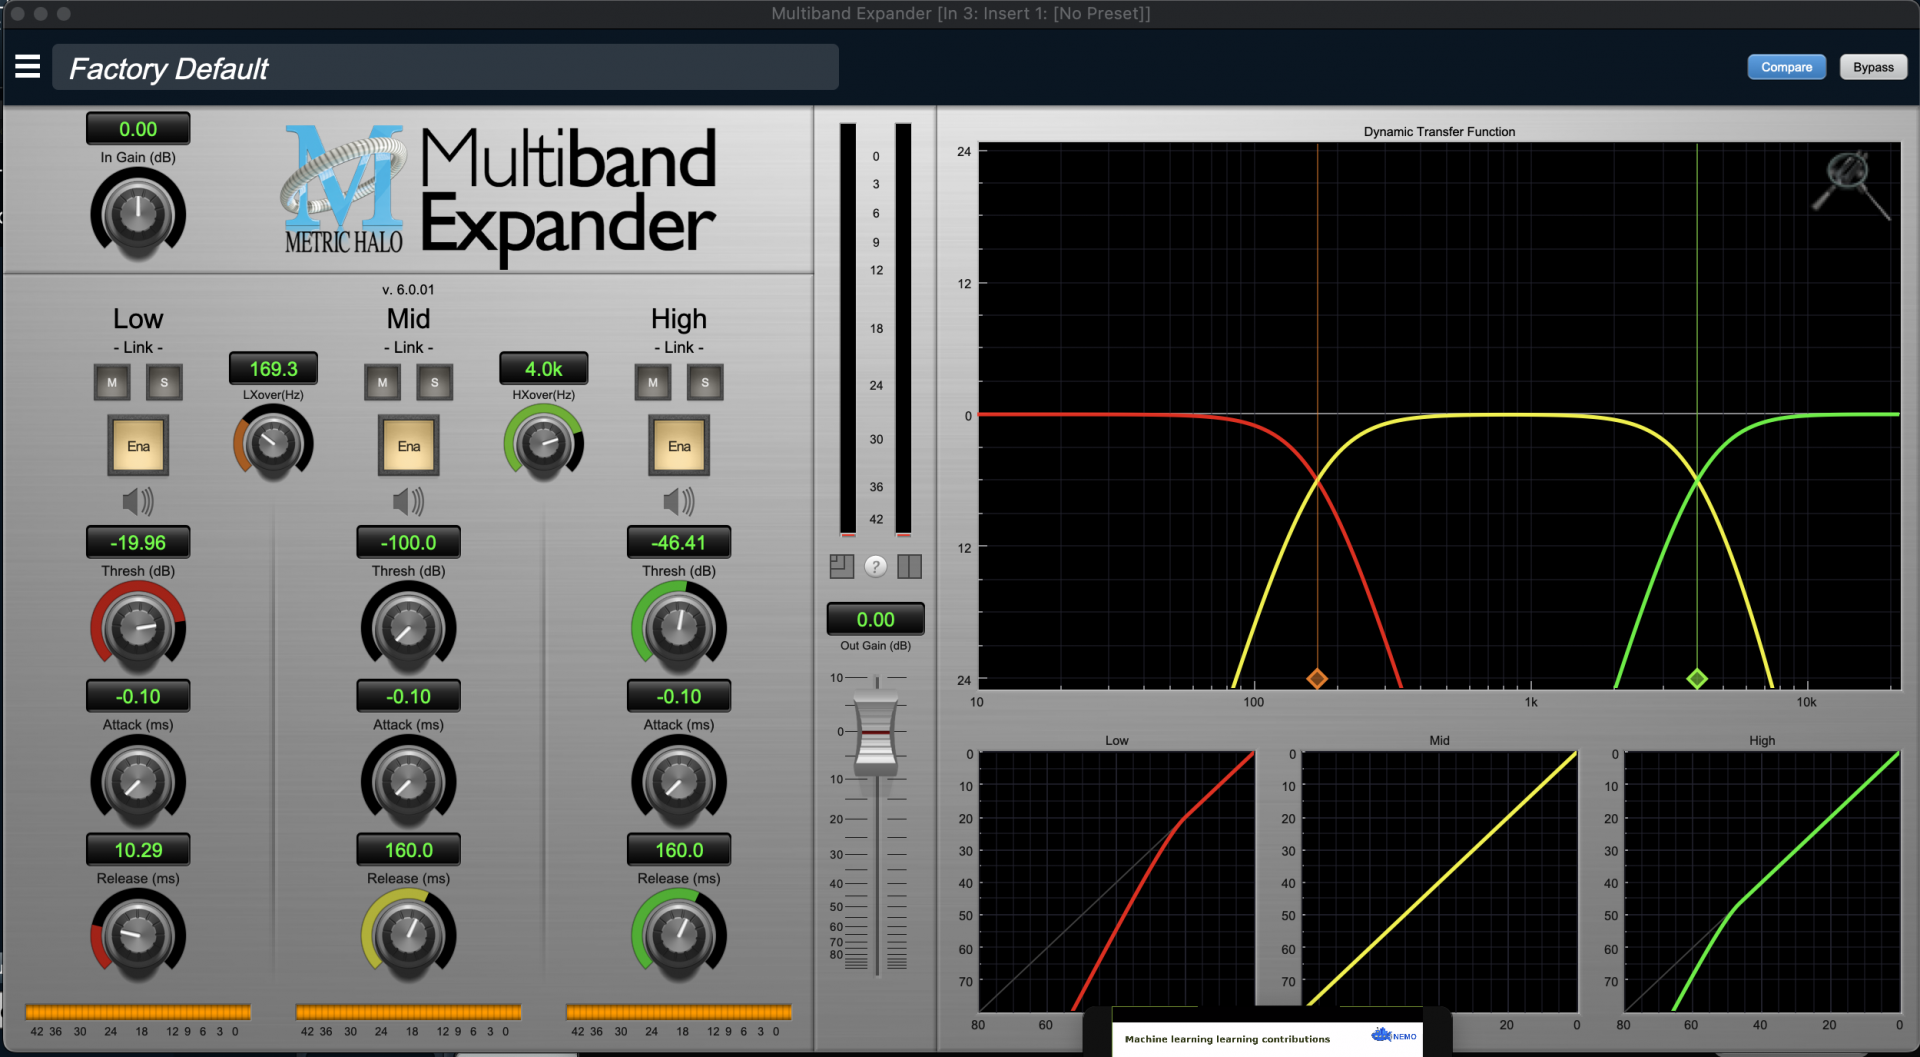
Task: Click the Low band speaker listen icon
Action: coord(138,501)
